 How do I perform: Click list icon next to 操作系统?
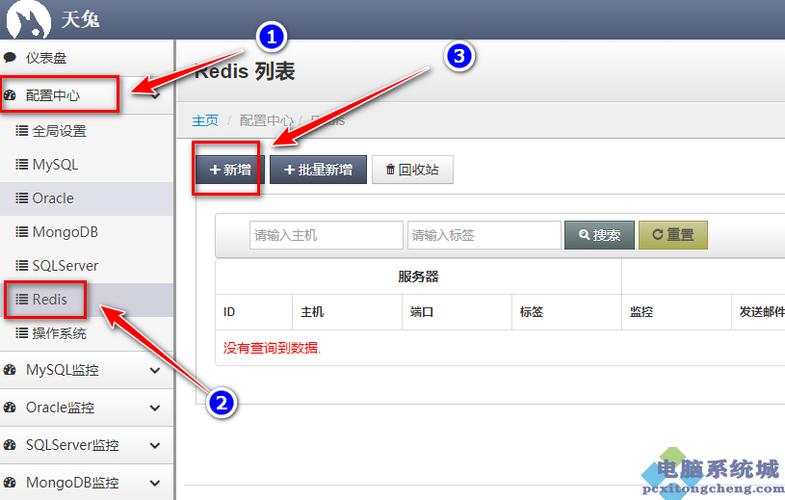click(x=22, y=333)
